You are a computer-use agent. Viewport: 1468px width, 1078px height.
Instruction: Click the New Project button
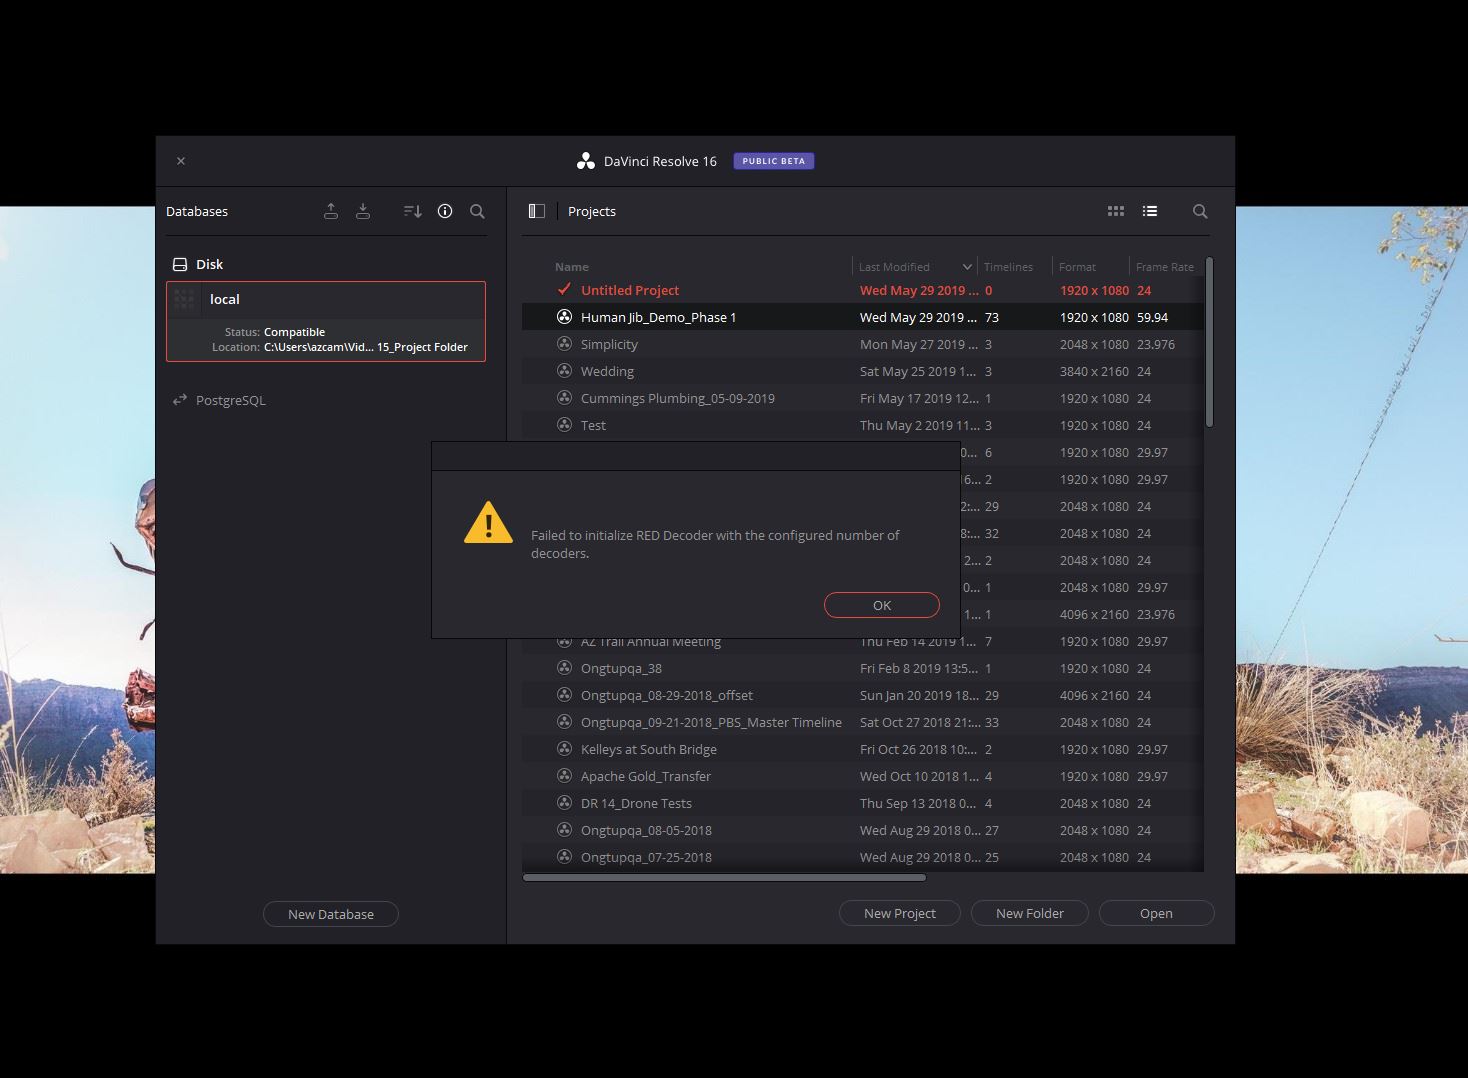(900, 913)
